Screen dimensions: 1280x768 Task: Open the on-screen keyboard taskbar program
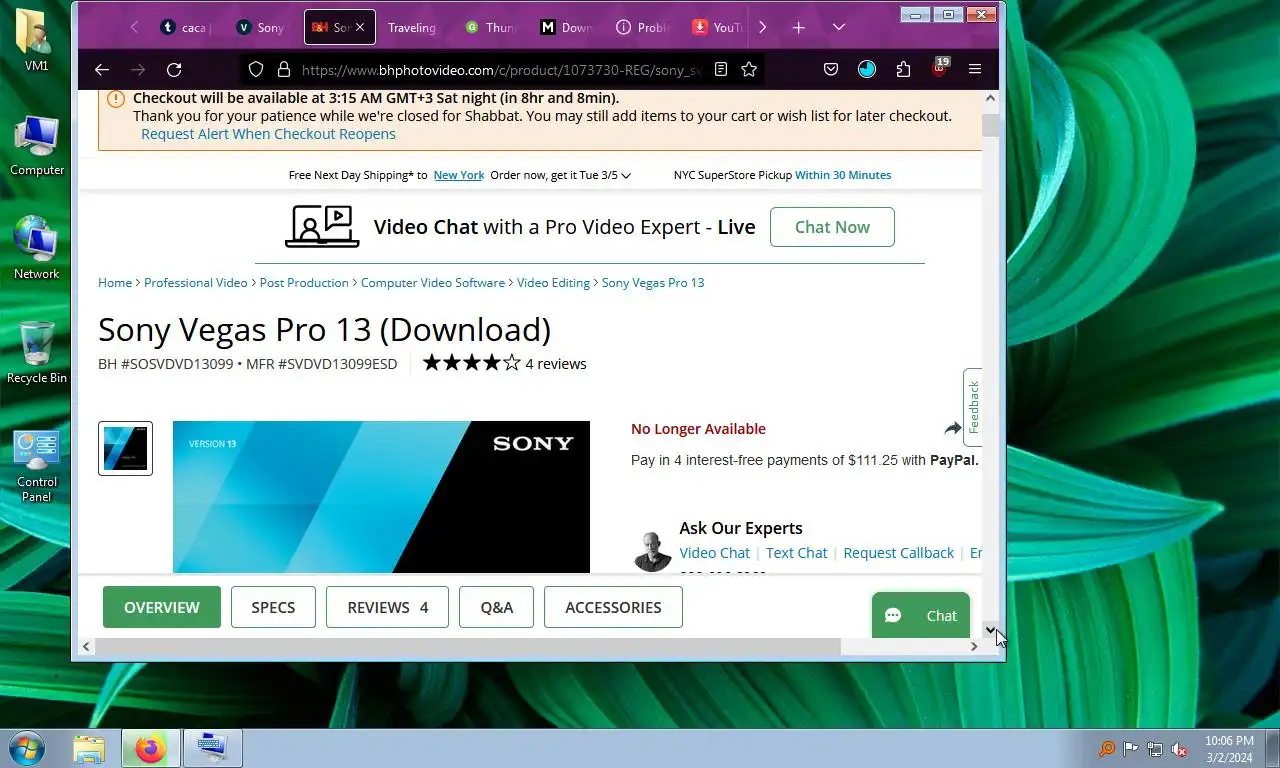click(x=212, y=748)
